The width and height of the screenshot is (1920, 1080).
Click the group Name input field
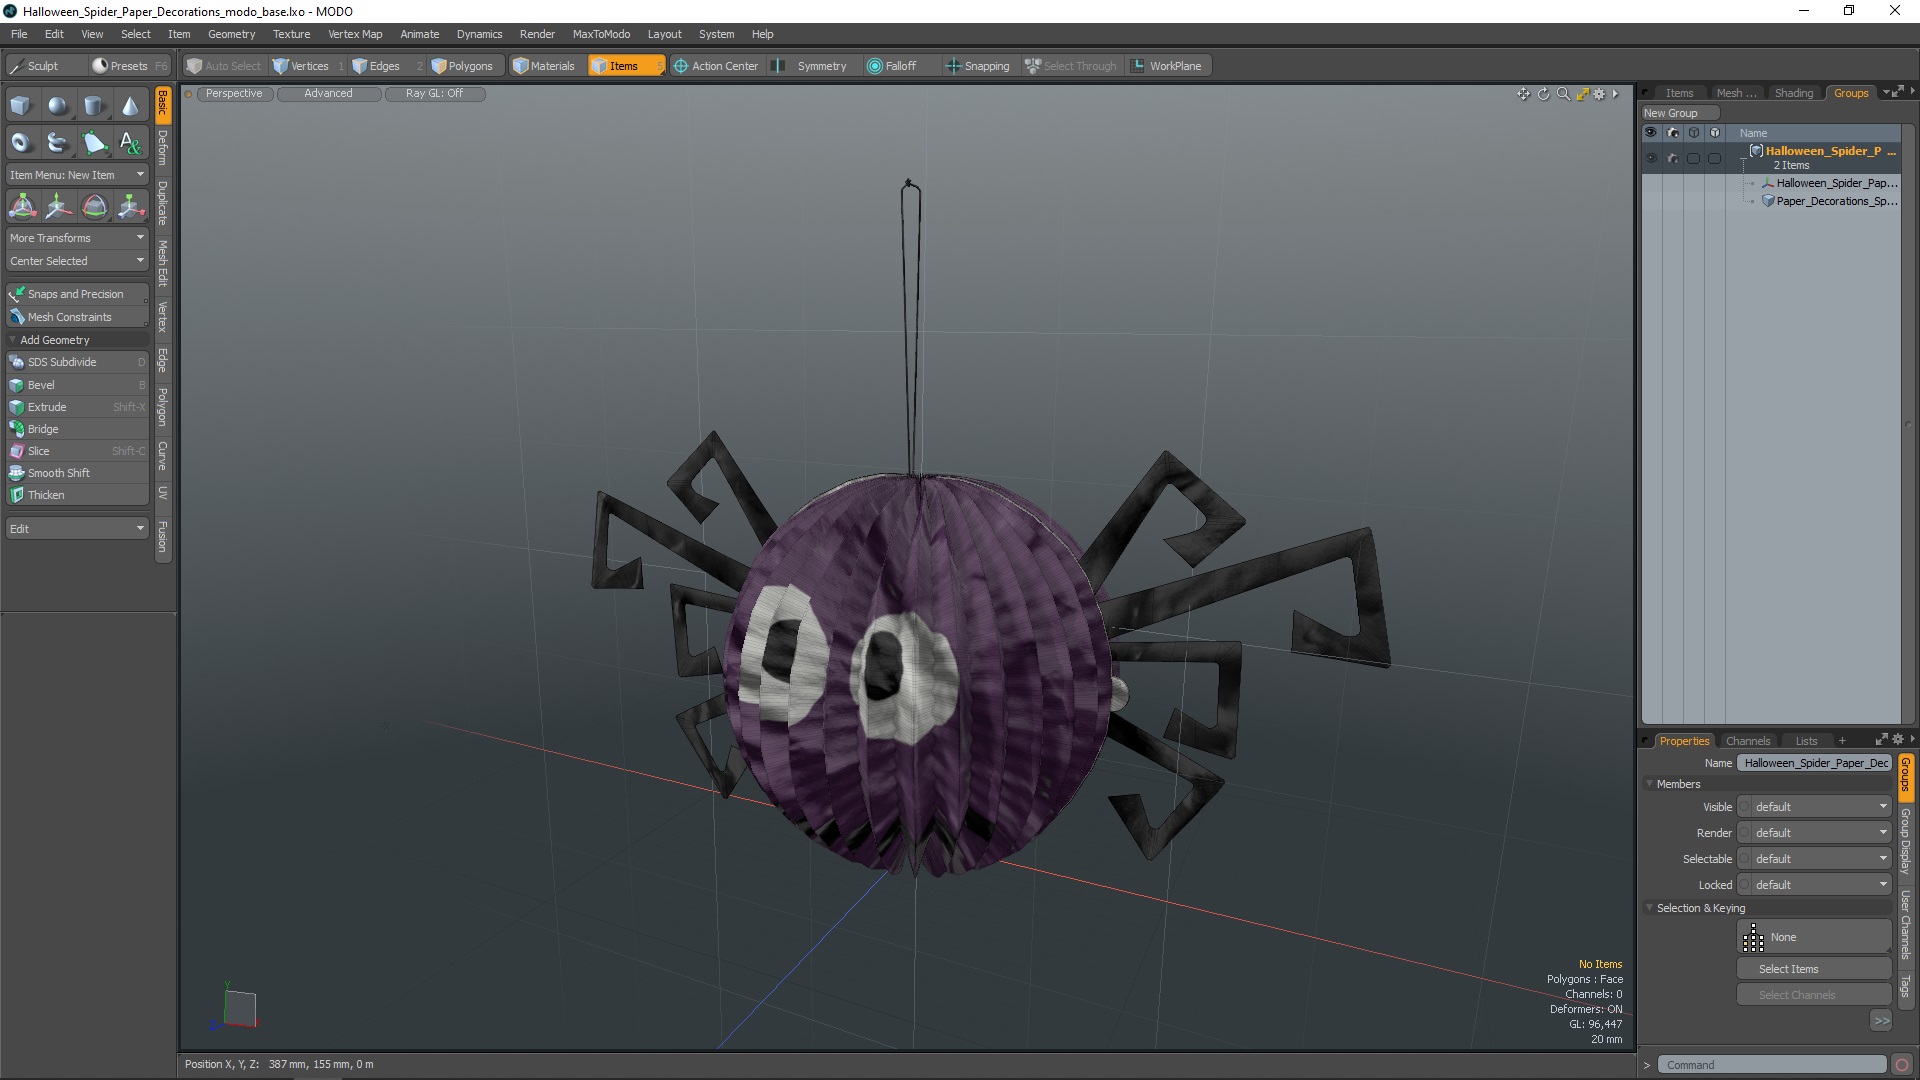1815,763
